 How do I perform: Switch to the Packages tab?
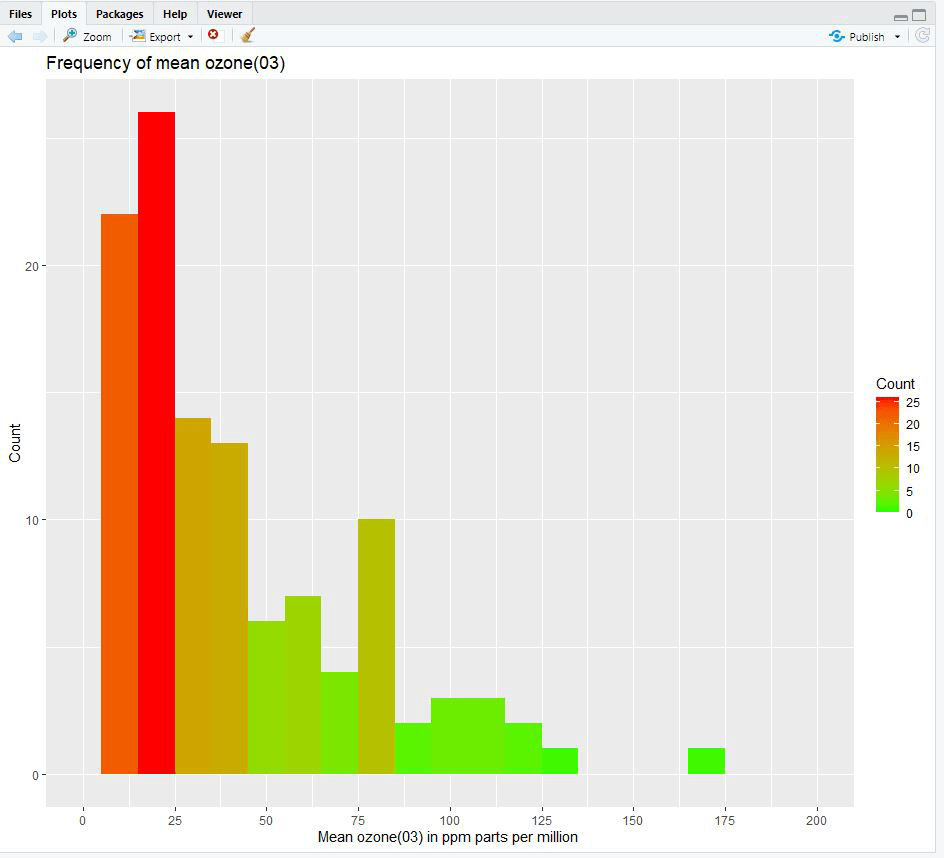119,13
